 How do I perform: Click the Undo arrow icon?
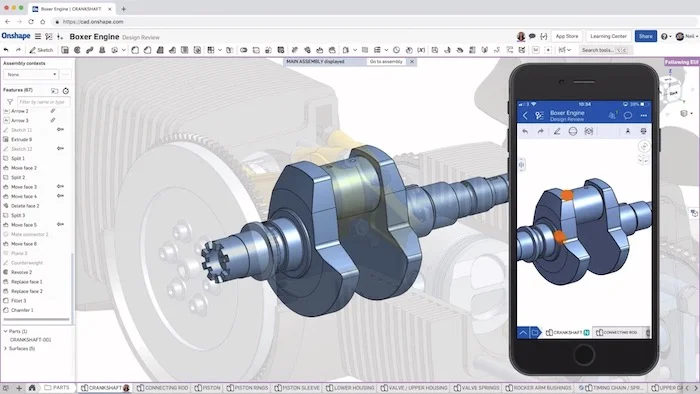[6, 50]
